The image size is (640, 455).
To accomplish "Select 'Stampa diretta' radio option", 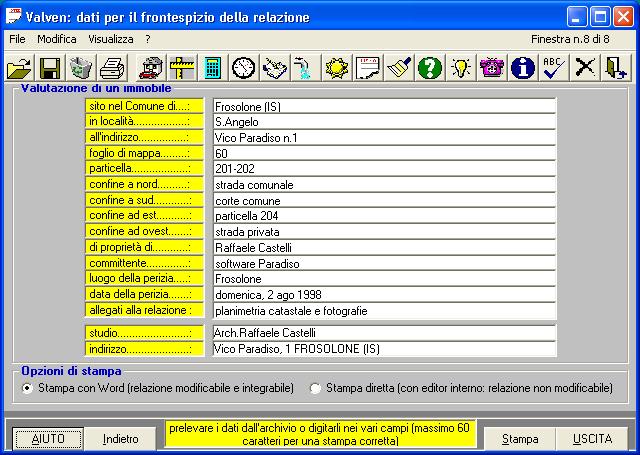I will pyautogui.click(x=316, y=387).
